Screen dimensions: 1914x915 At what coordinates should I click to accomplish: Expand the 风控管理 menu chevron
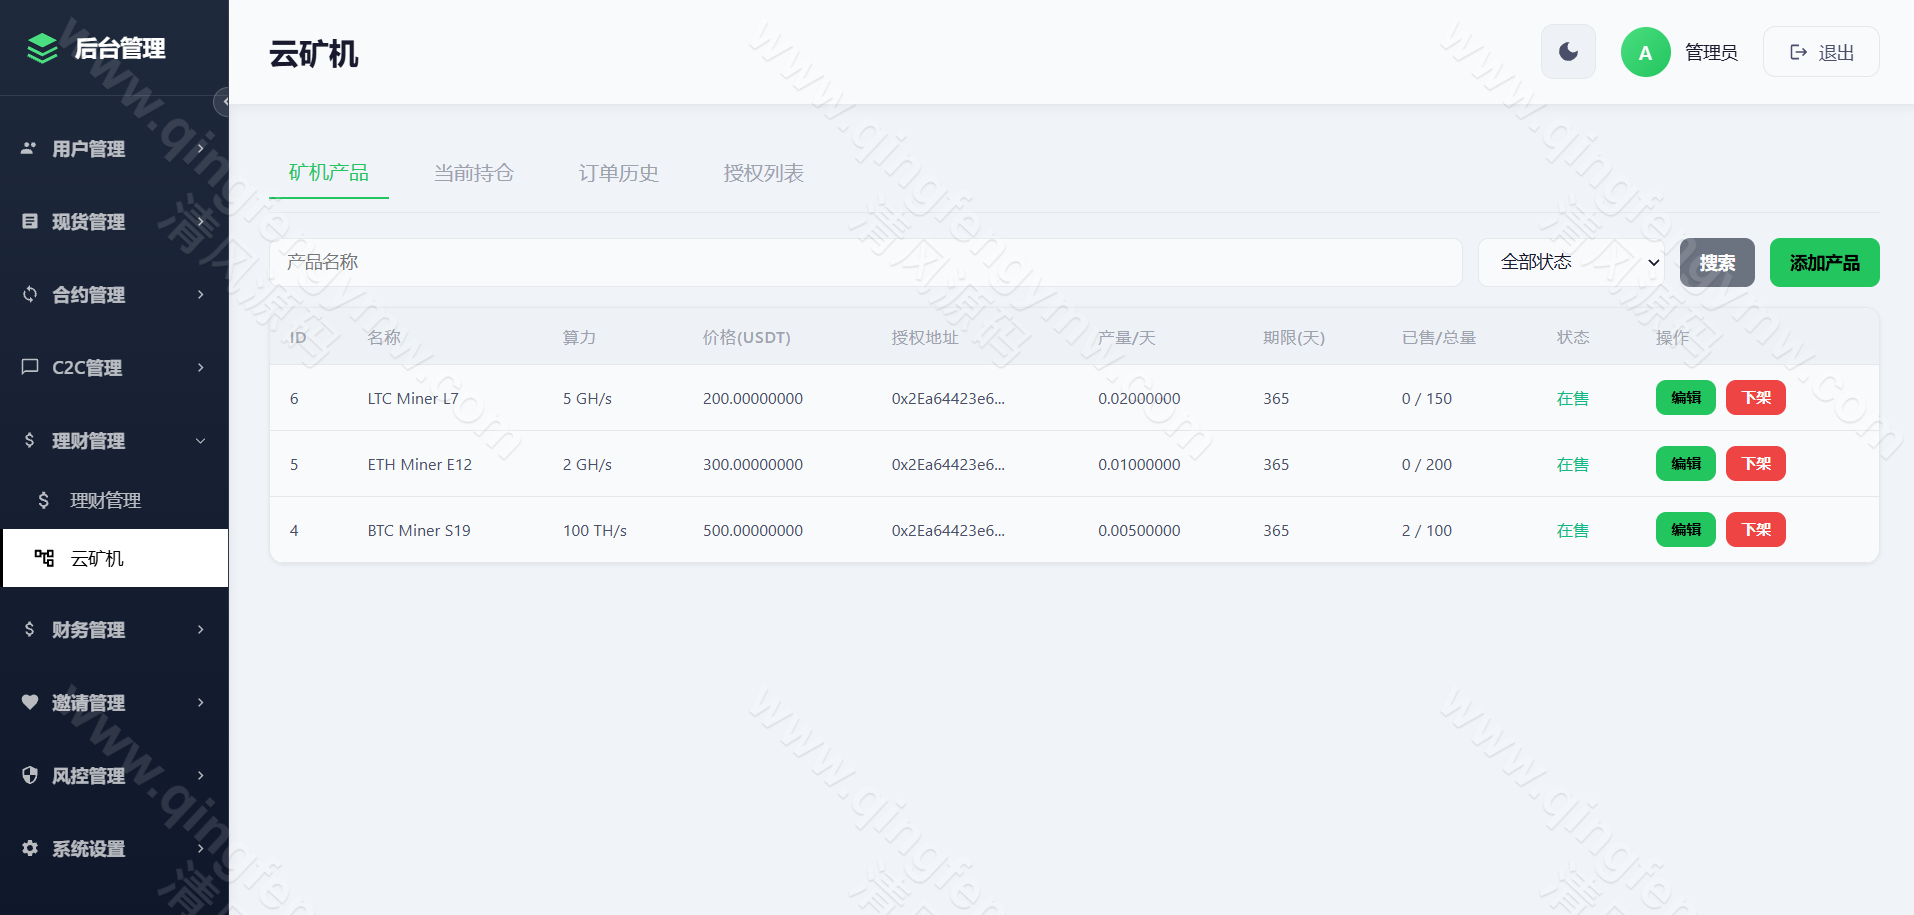201,775
